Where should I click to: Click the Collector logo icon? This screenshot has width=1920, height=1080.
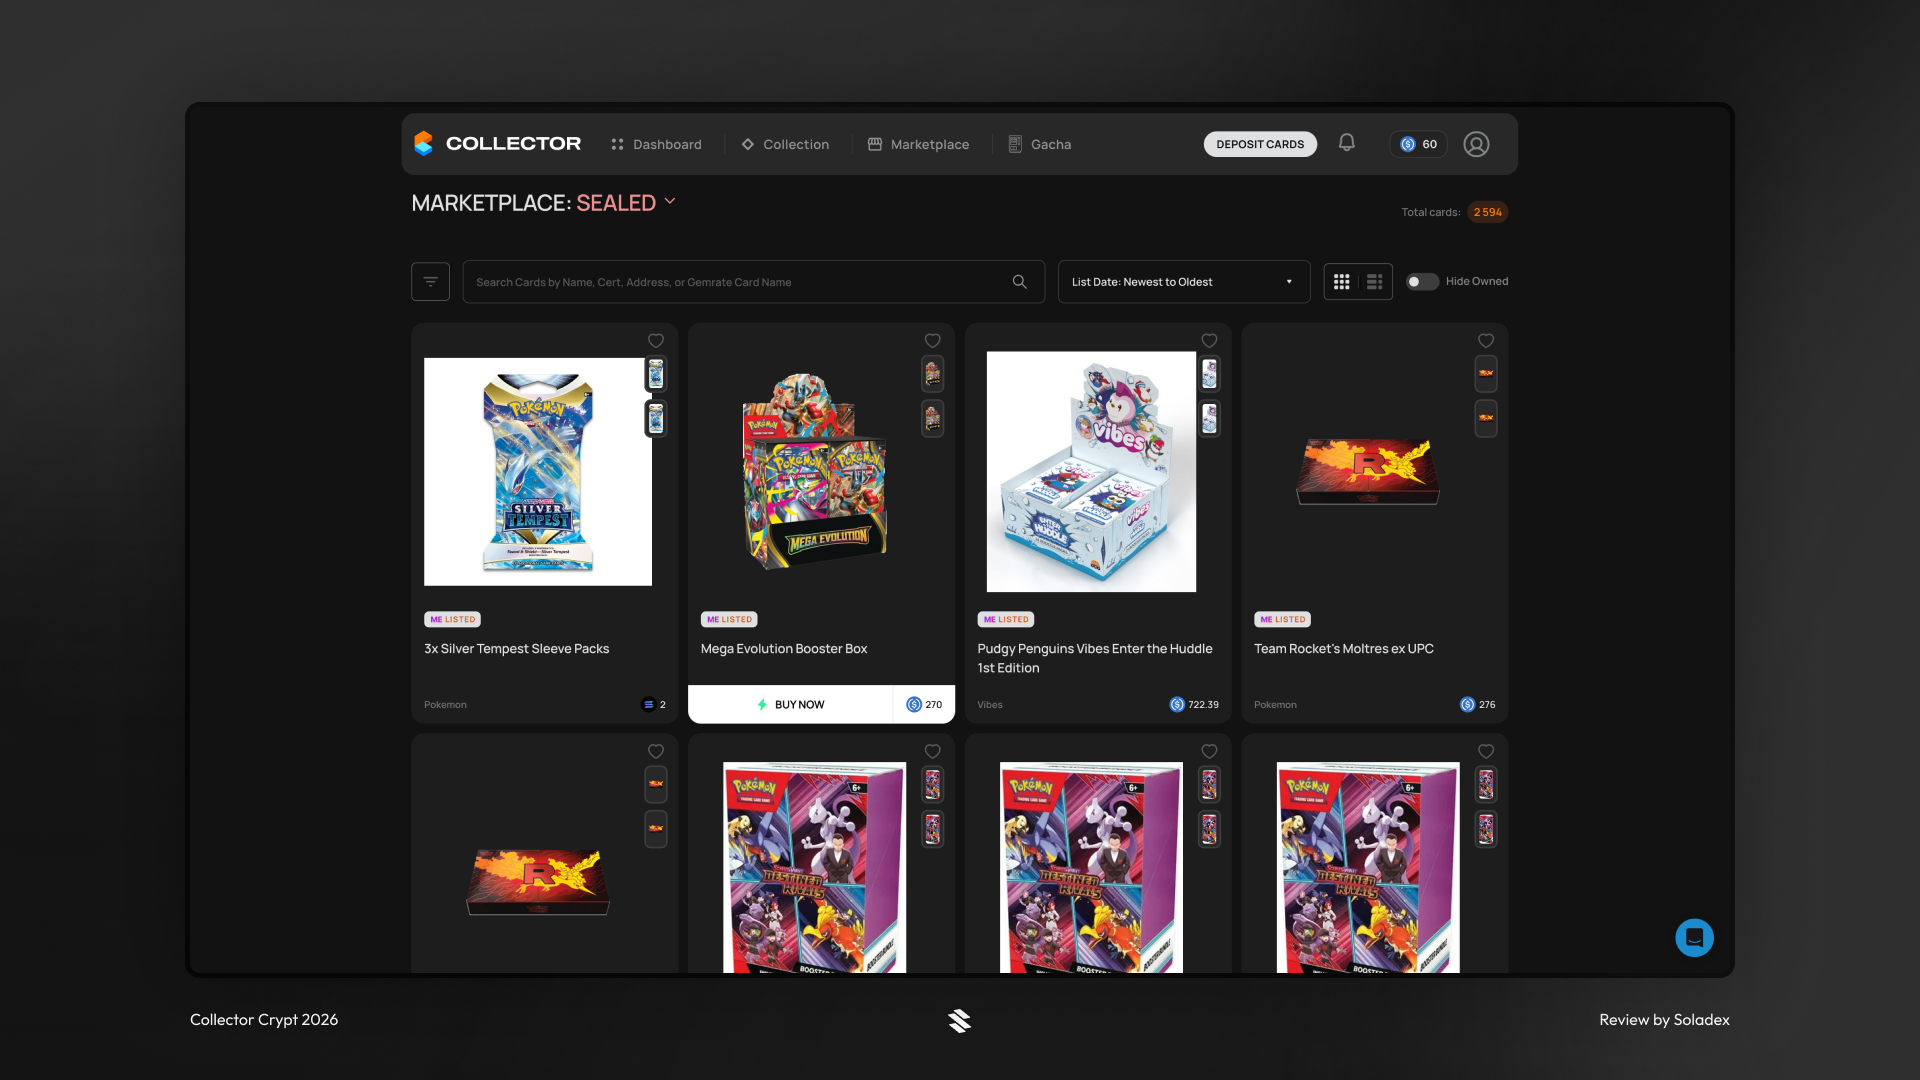(424, 144)
